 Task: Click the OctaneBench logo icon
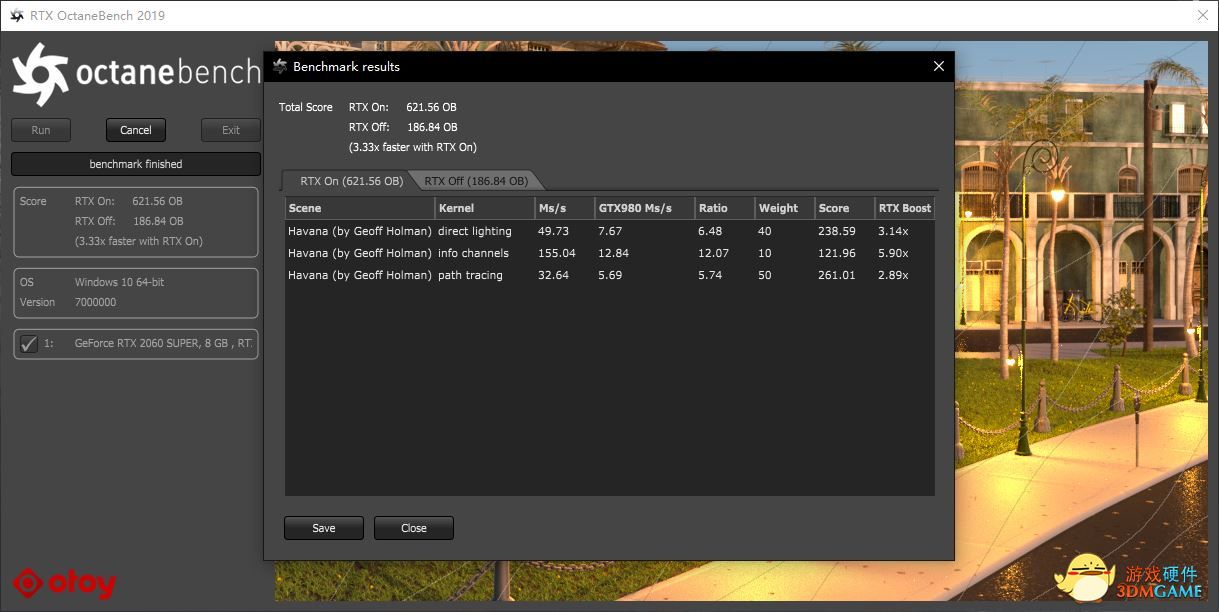pyautogui.click(x=40, y=73)
